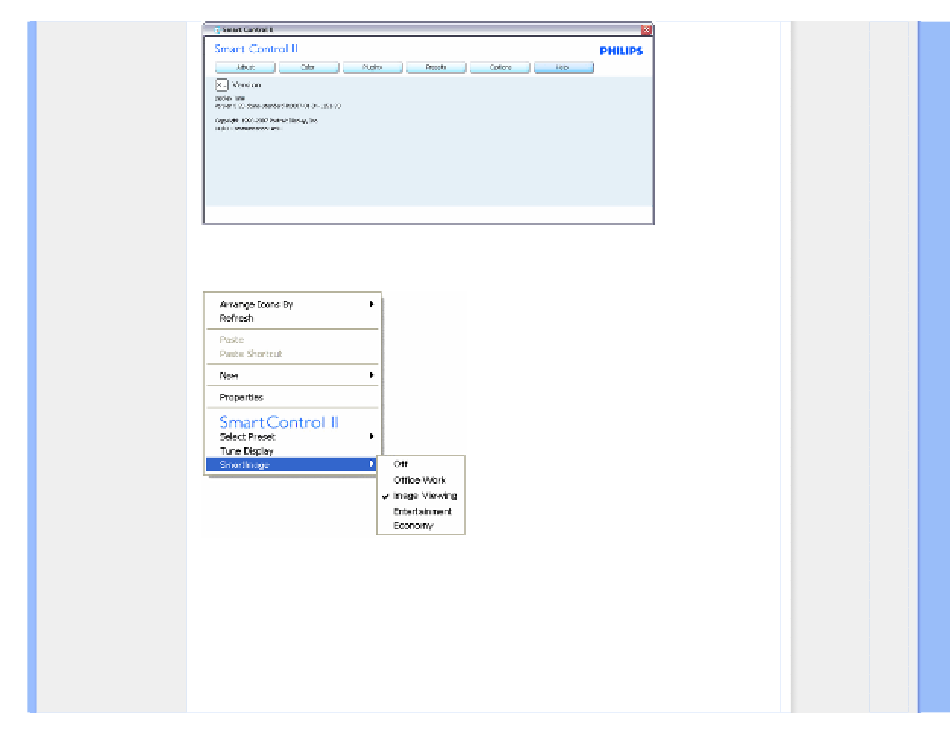Image resolution: width=950 pixels, height=734 pixels.
Task: Open the Plug-ins tab in SmartControl II
Action: pos(372,67)
